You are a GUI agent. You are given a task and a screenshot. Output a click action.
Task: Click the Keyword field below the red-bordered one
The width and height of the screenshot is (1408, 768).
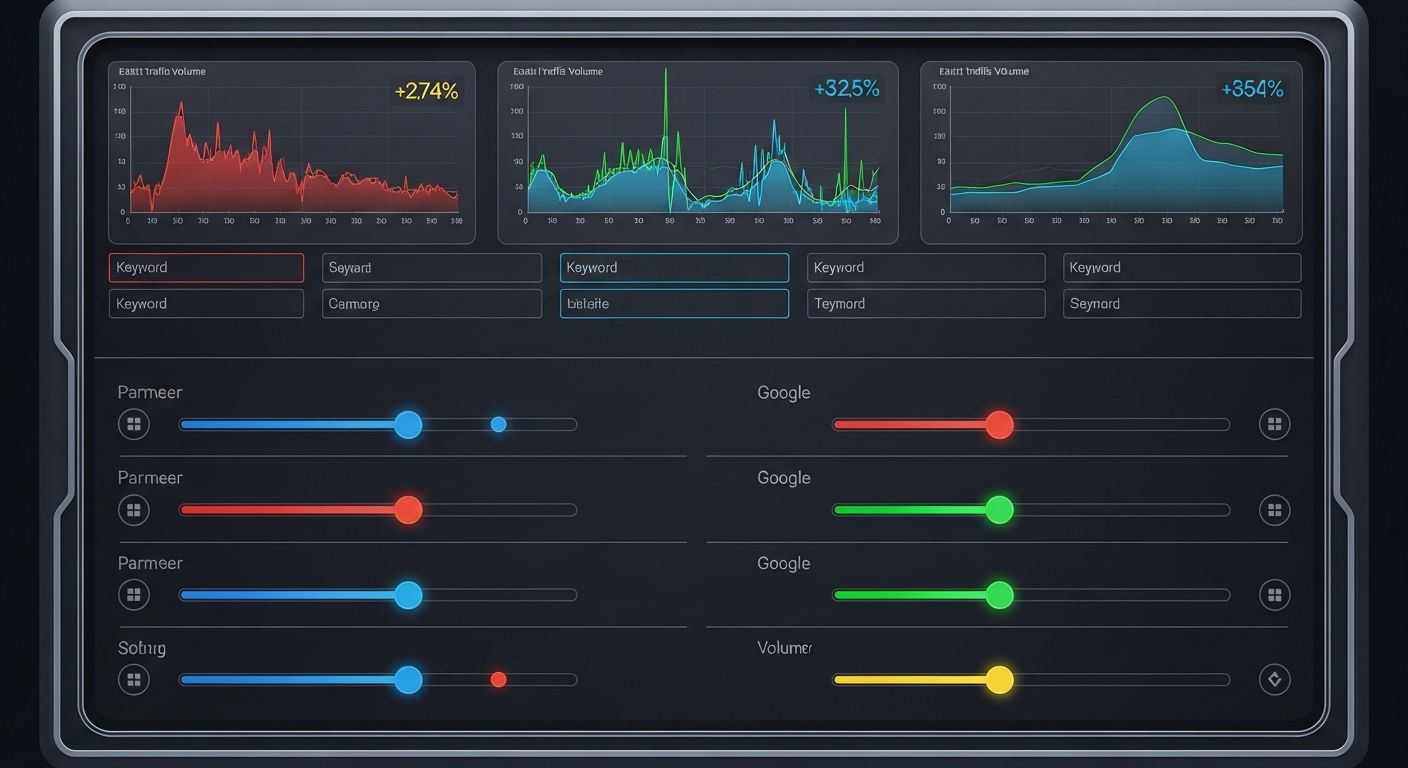point(206,304)
